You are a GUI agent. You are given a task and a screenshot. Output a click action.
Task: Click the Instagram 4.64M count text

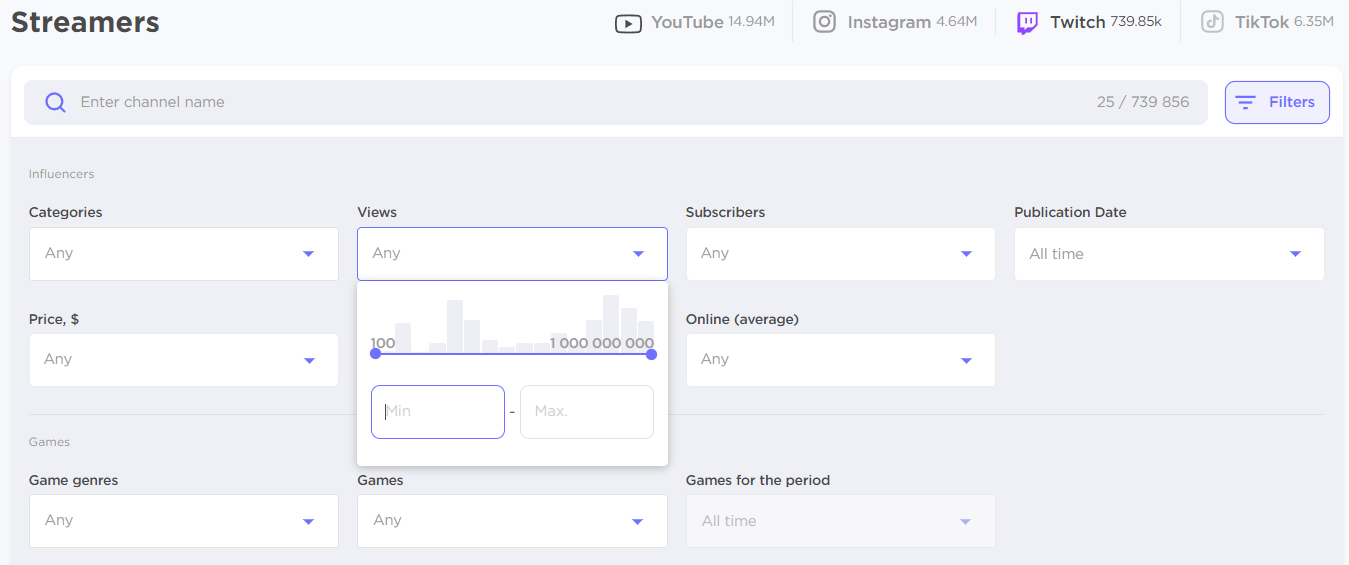pos(956,22)
